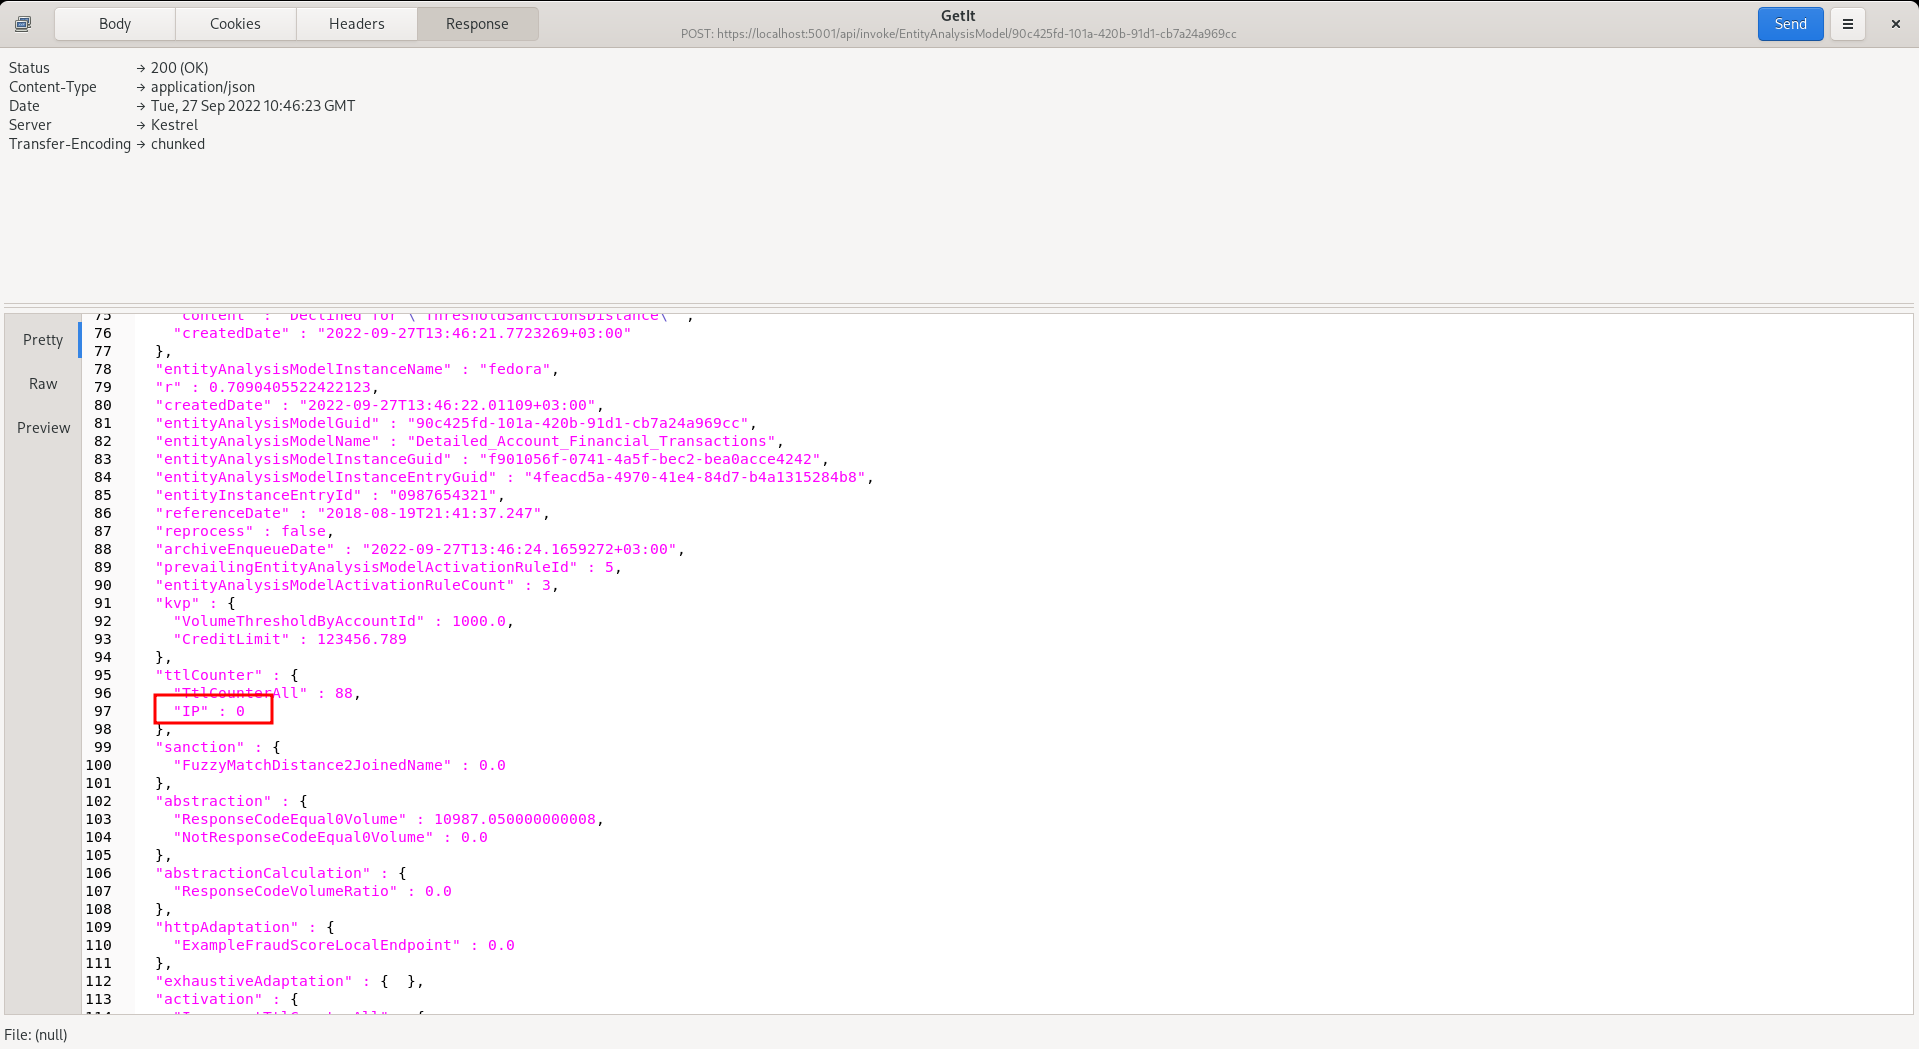Open the collections icon at top left
Viewport: 1919px width, 1049px height.
(23, 24)
